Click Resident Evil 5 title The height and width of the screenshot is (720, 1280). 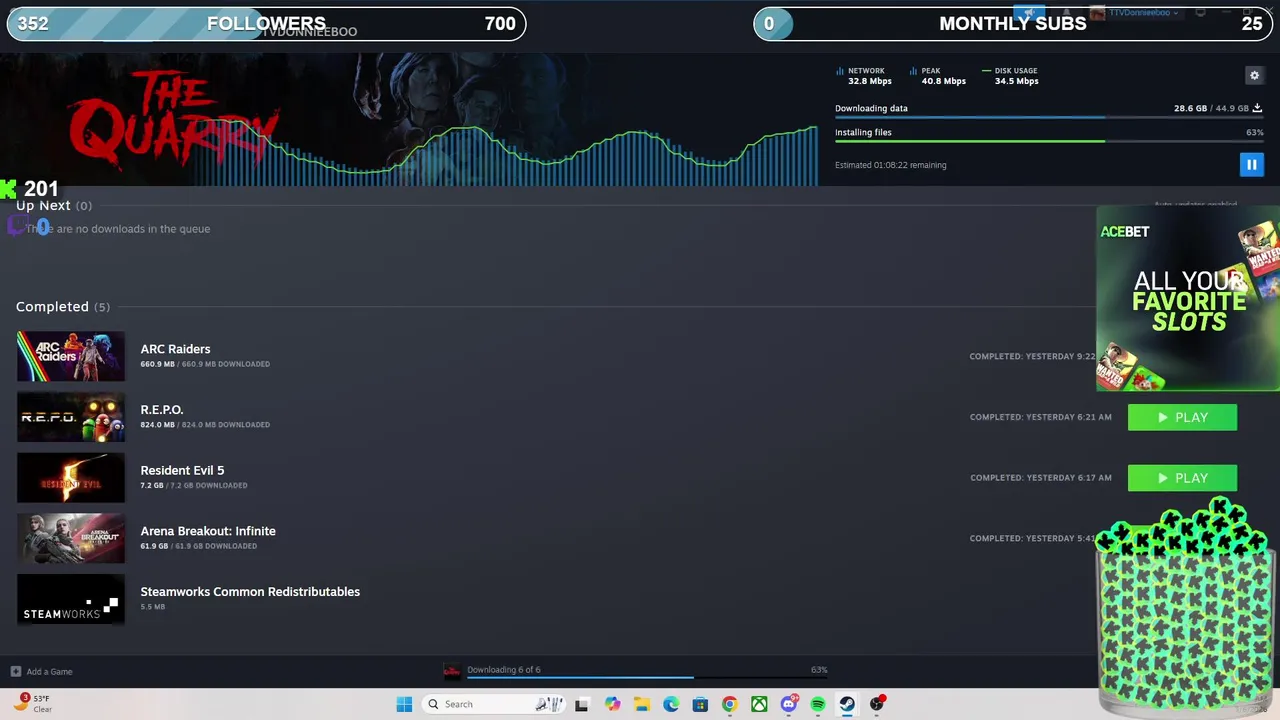182,470
